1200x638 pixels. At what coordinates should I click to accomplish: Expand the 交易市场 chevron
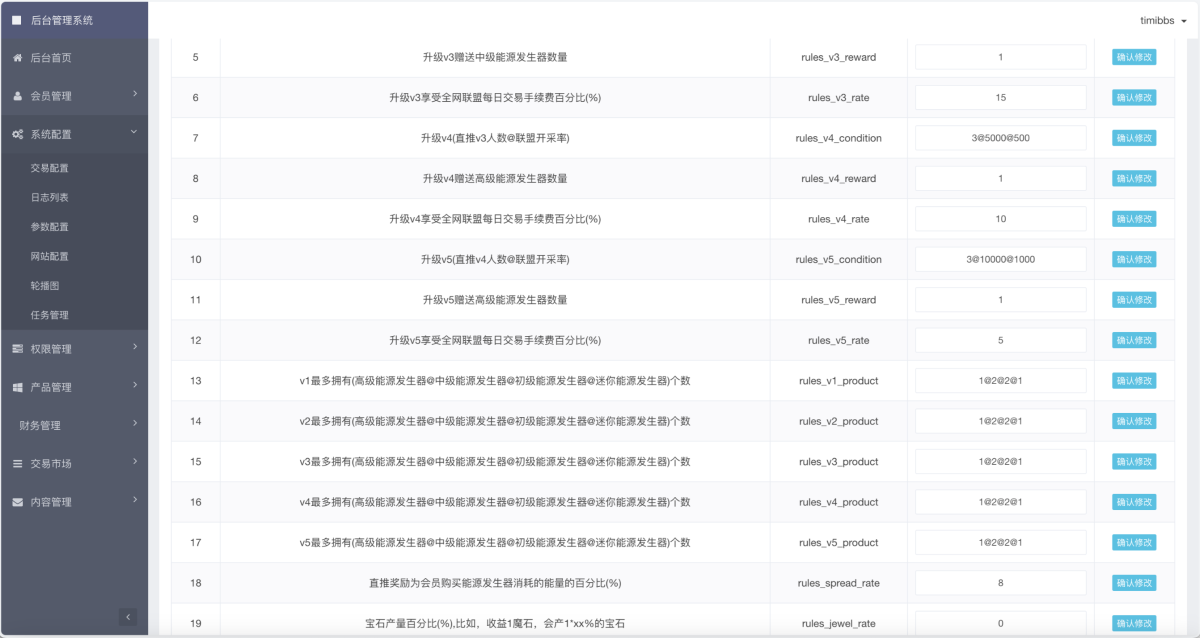click(134, 462)
